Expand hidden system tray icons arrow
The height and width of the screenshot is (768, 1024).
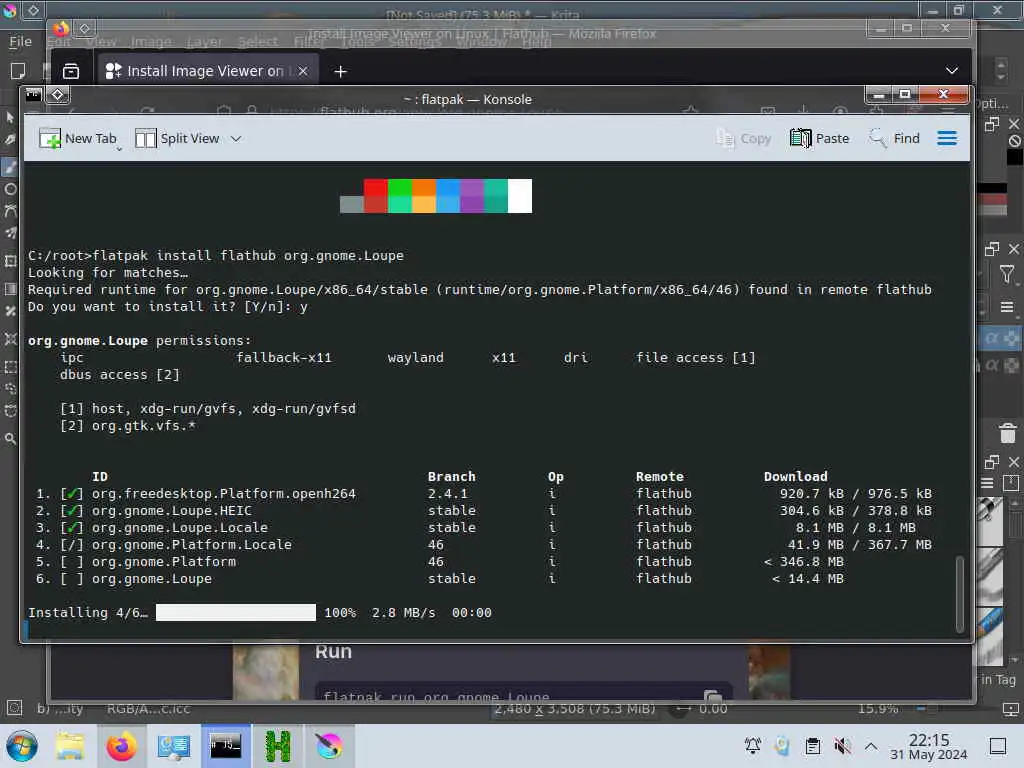pyautogui.click(x=871, y=746)
